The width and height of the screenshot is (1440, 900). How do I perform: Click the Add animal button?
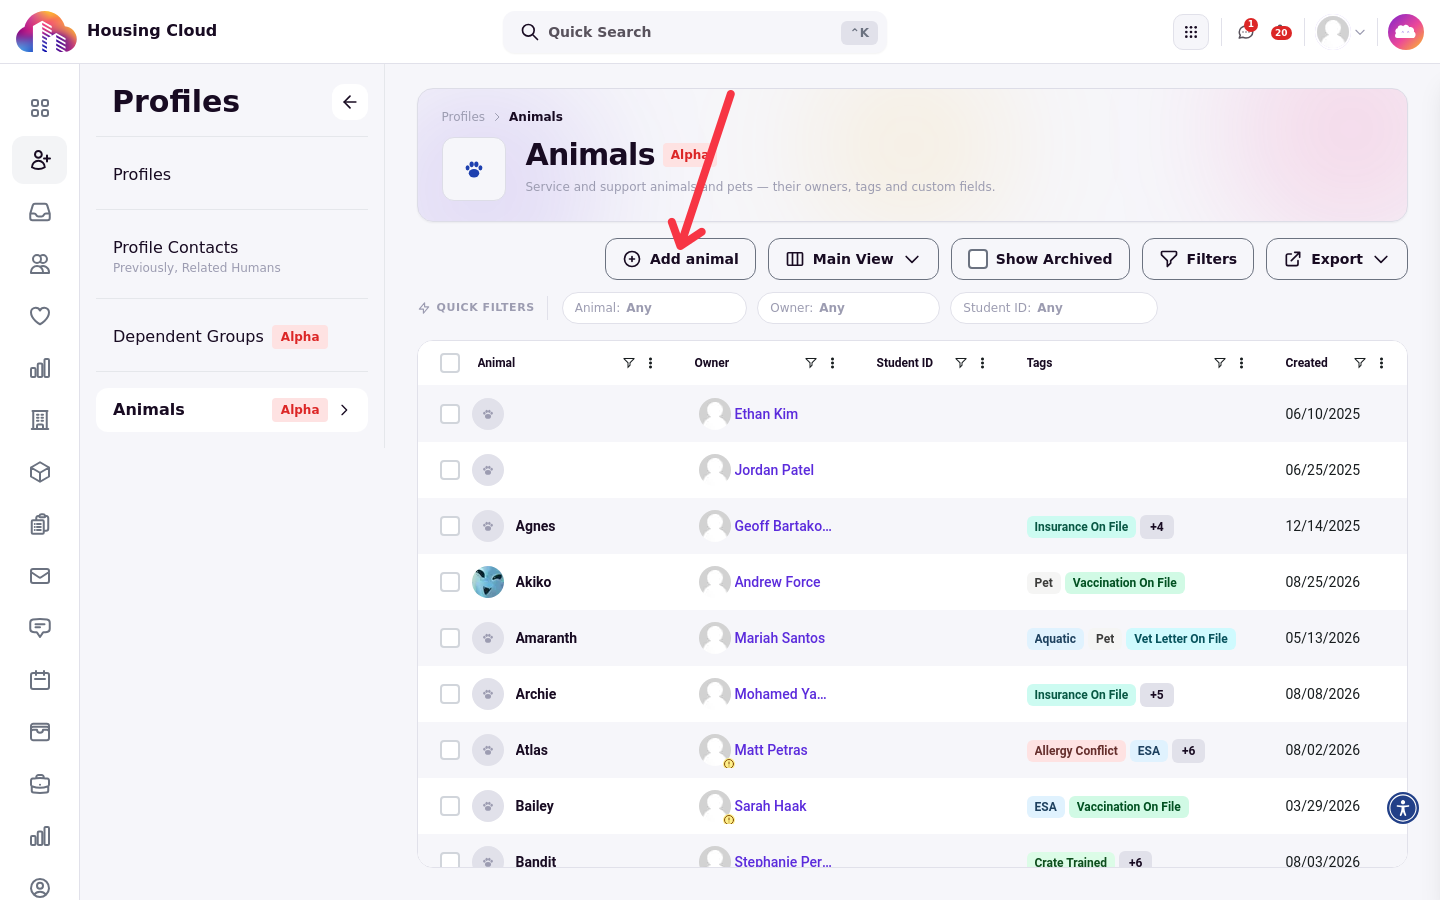(680, 259)
